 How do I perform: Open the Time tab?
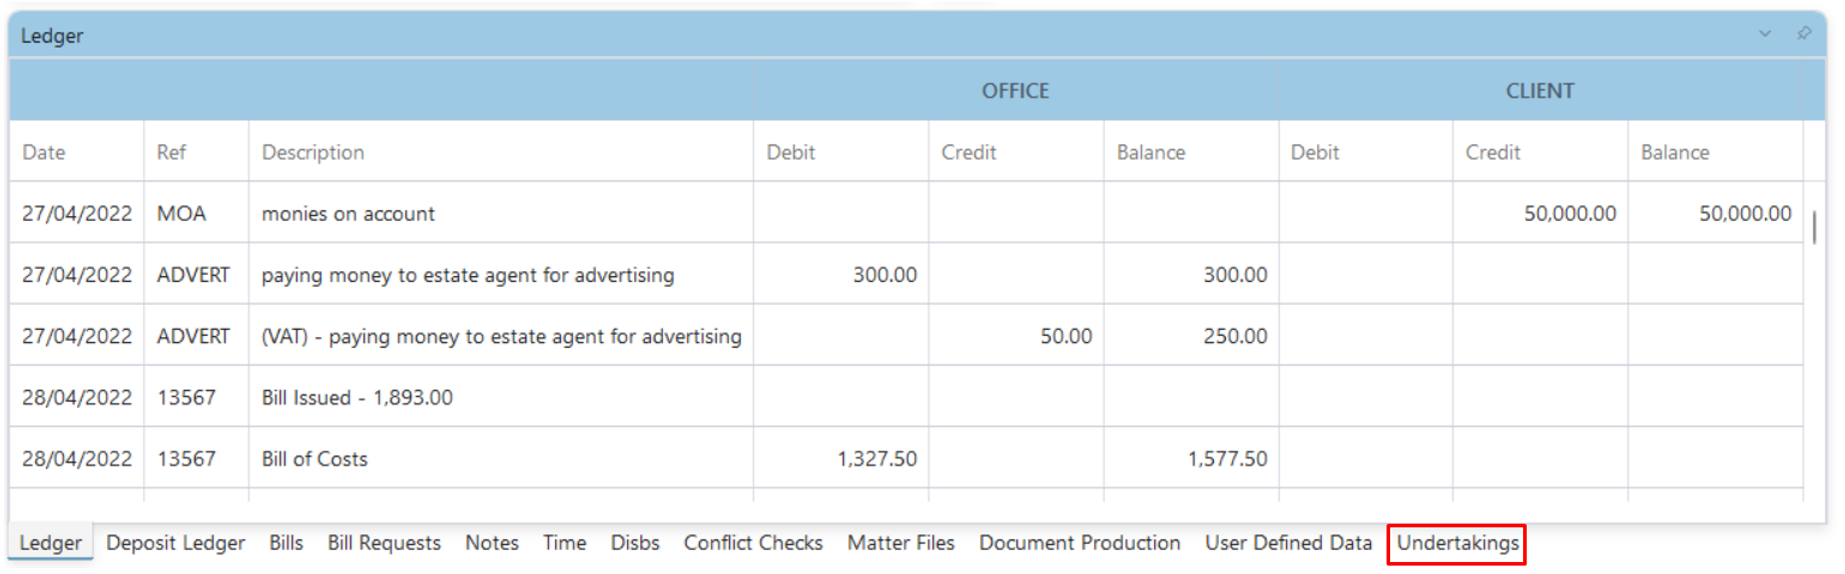[x=564, y=543]
